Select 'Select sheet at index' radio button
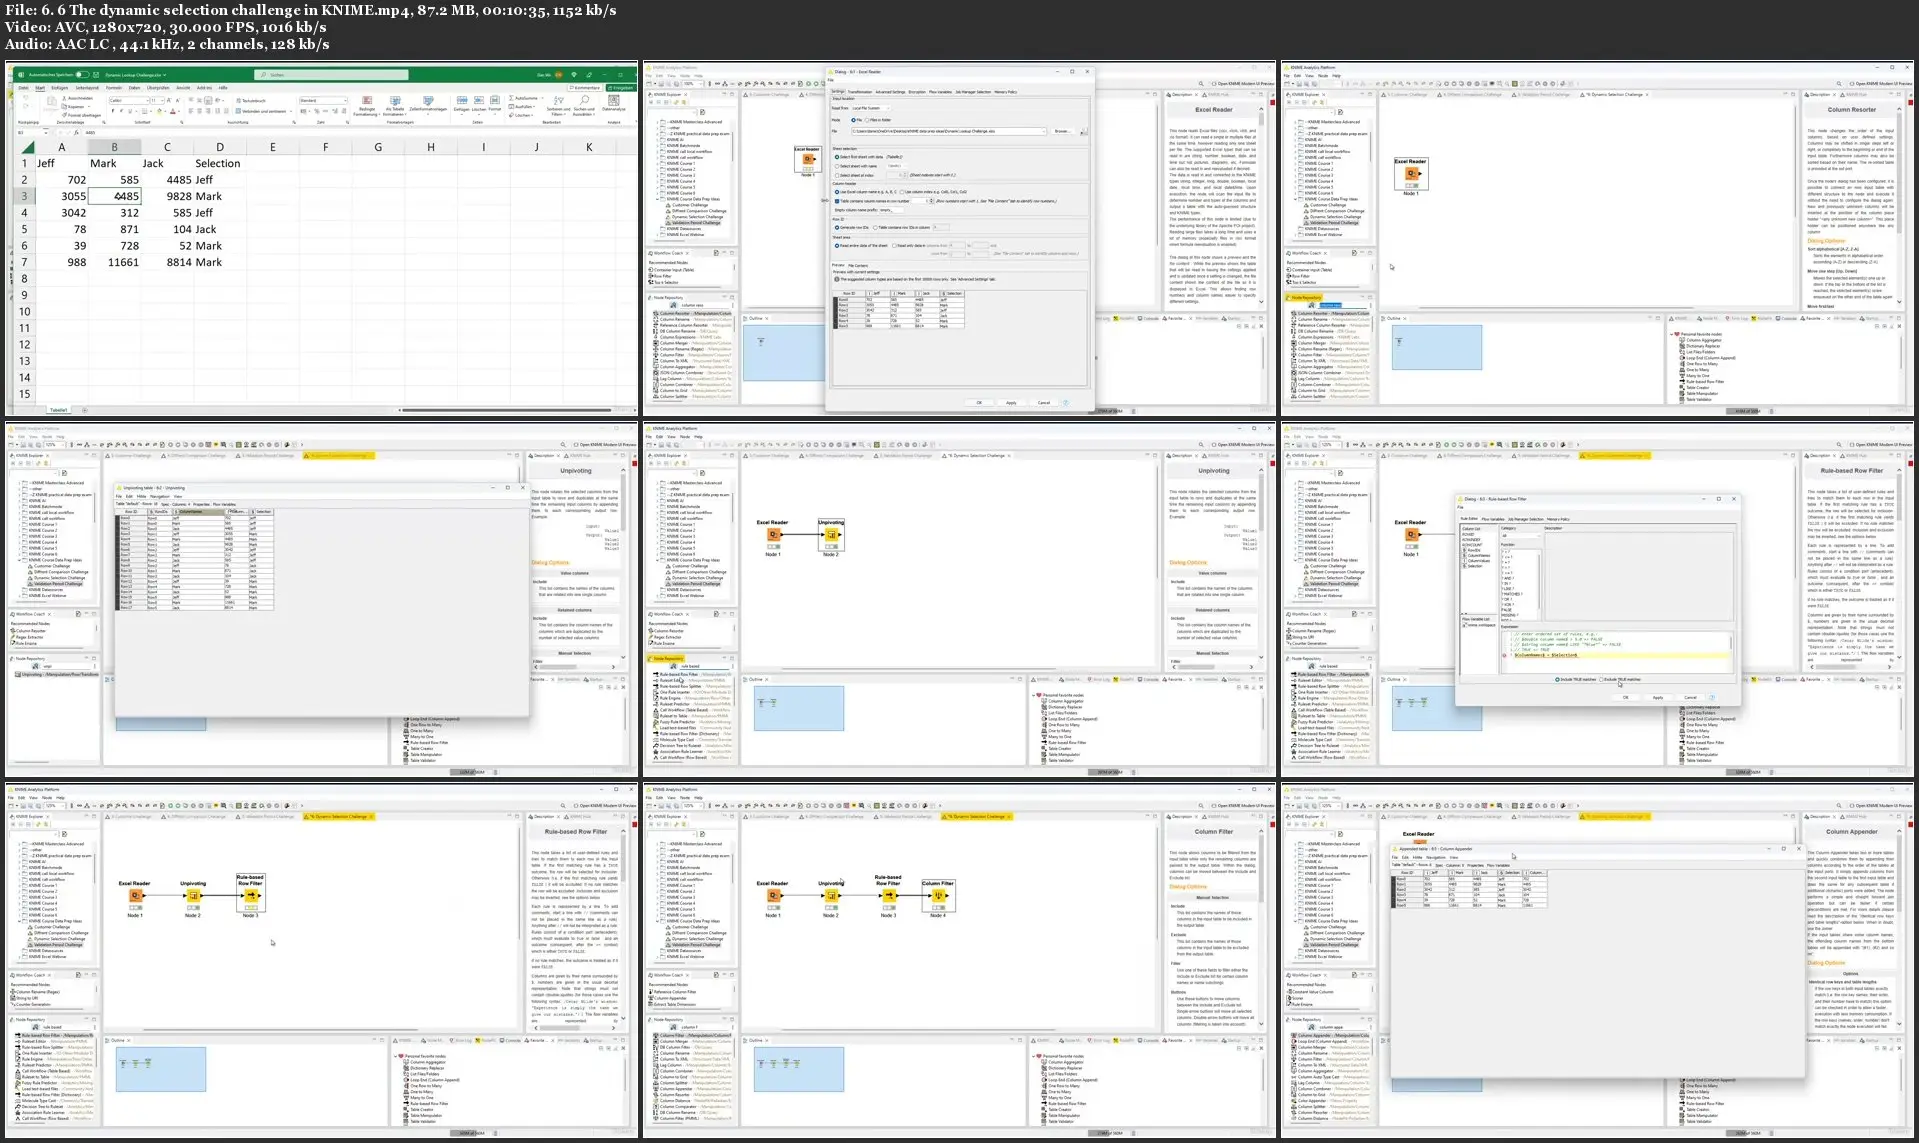 tap(837, 175)
